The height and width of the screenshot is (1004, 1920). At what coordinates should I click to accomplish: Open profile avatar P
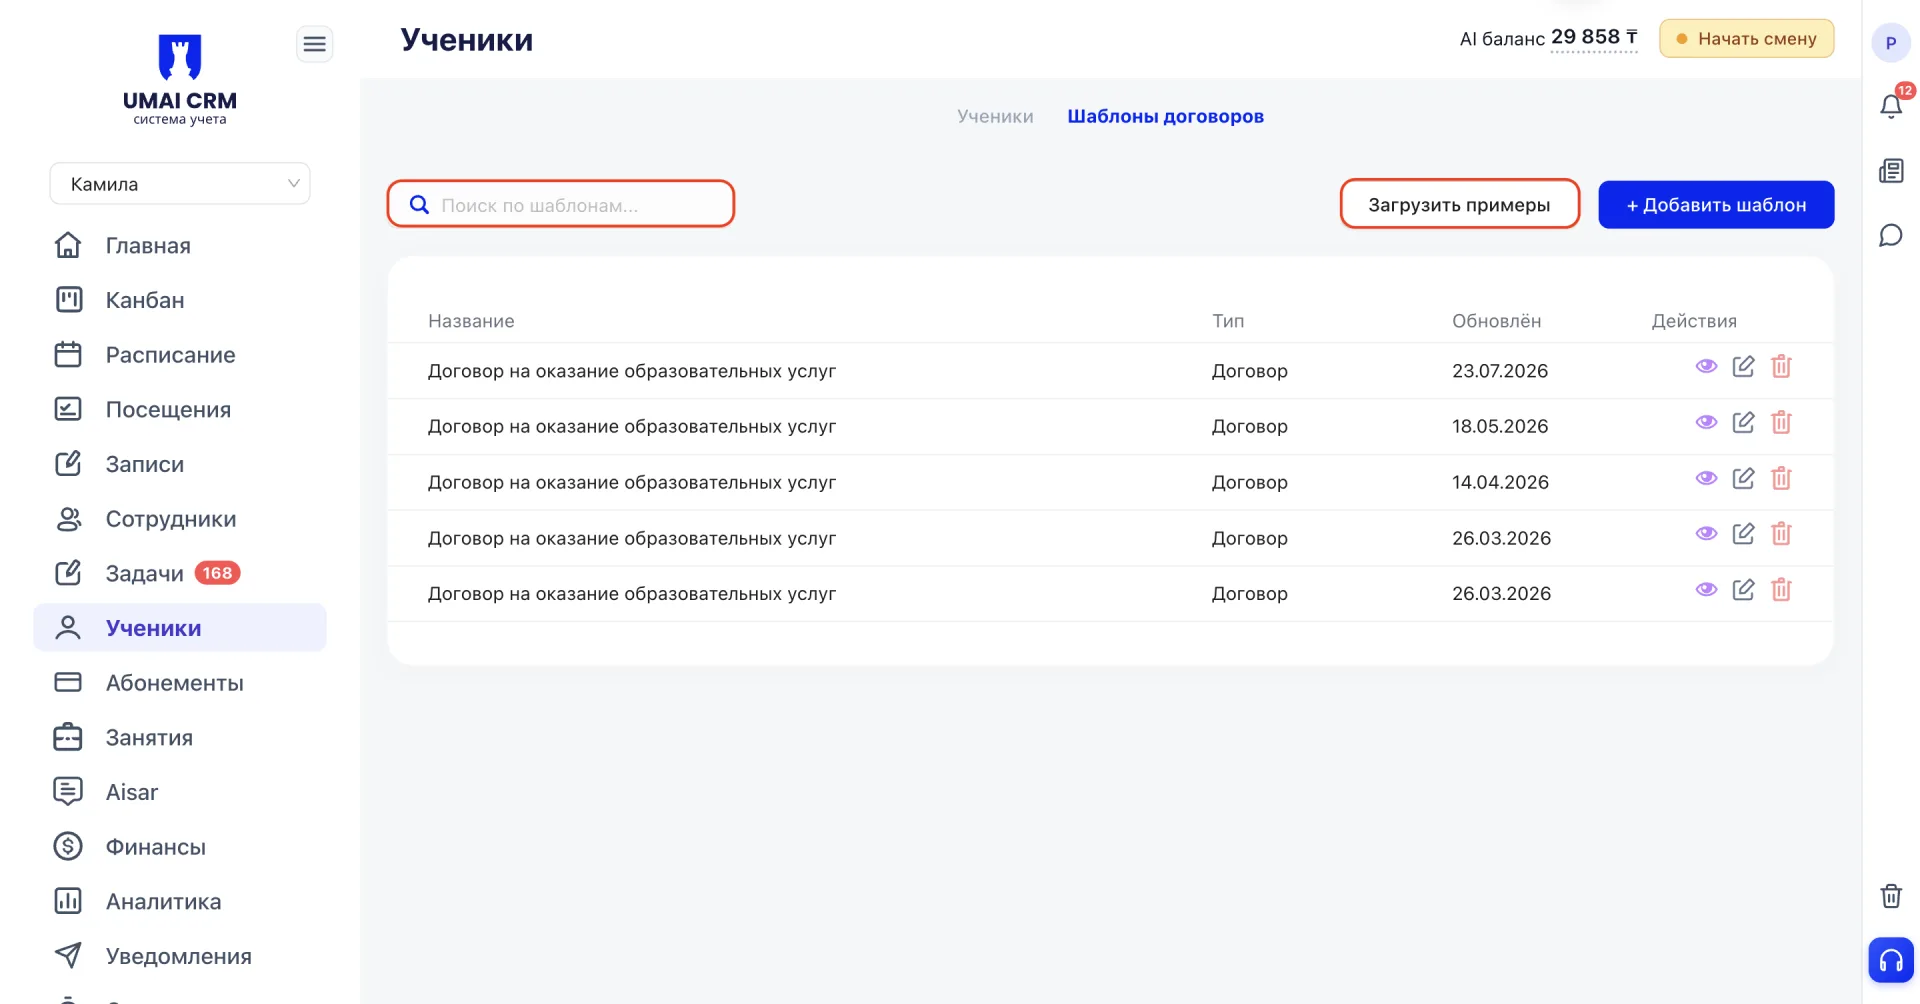(1890, 43)
